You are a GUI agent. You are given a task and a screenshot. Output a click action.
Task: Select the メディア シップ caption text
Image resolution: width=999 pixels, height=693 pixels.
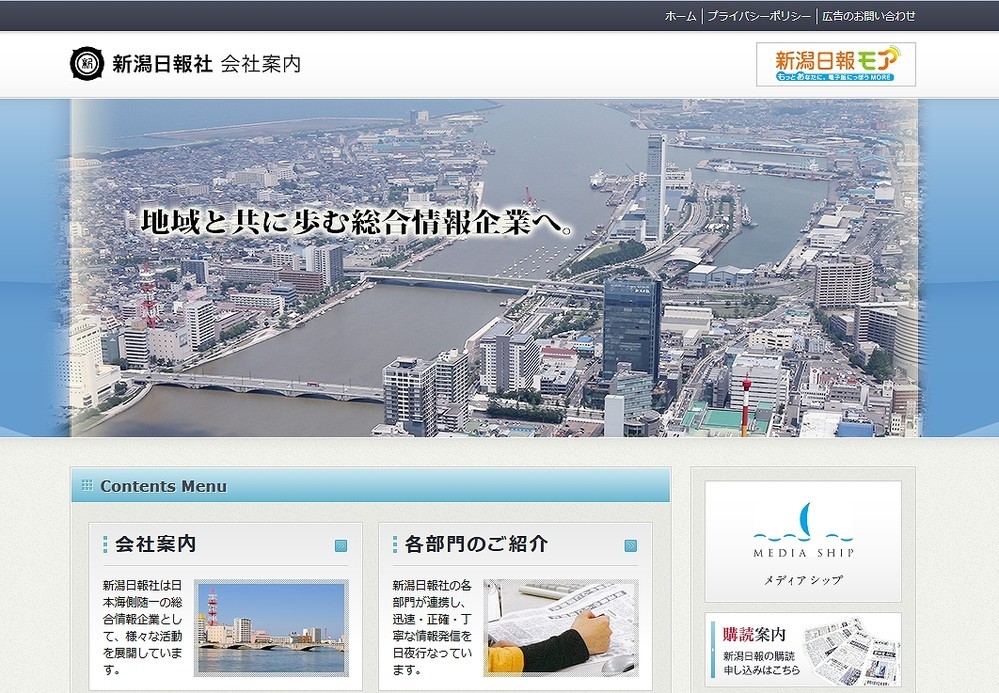pyautogui.click(x=803, y=580)
